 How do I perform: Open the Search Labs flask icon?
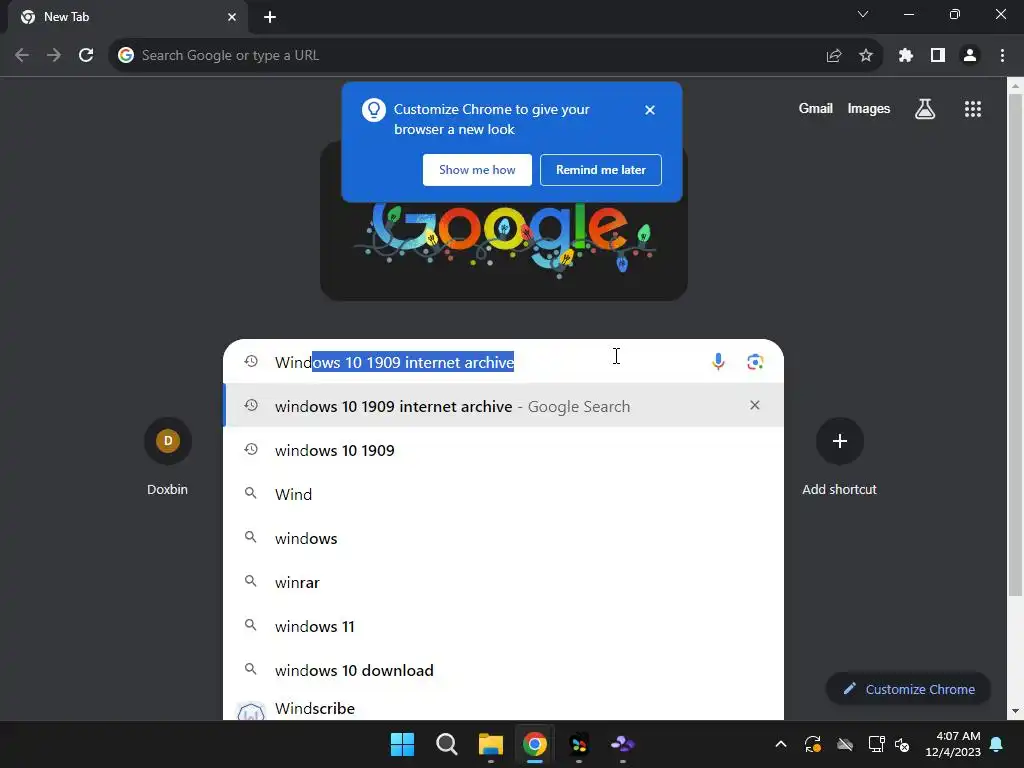(x=925, y=109)
